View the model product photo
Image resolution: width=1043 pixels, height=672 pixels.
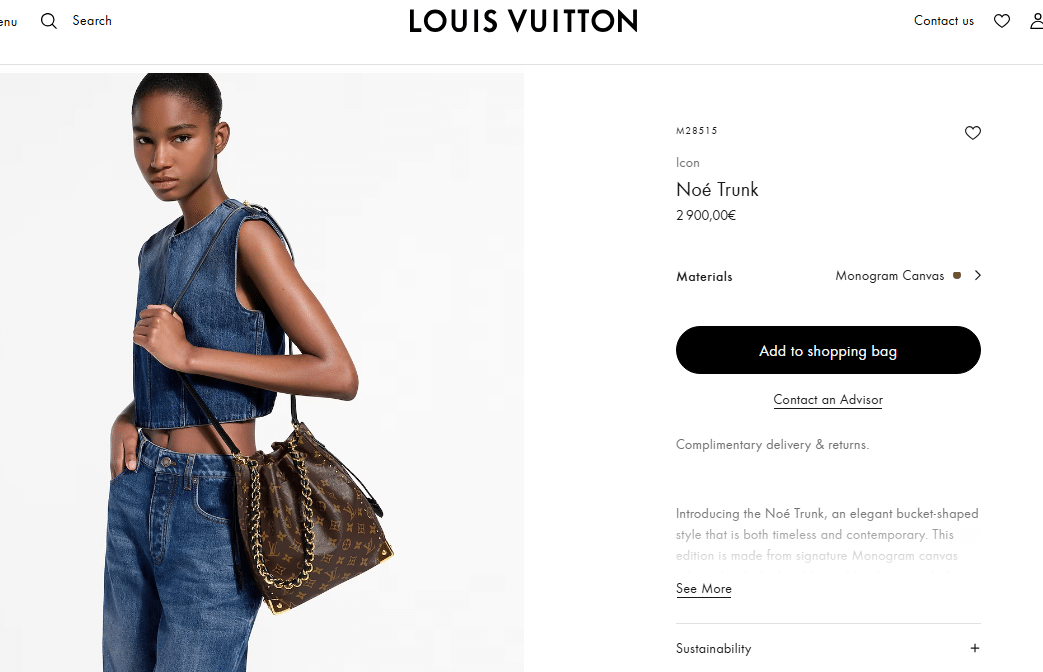pyautogui.click(x=261, y=373)
